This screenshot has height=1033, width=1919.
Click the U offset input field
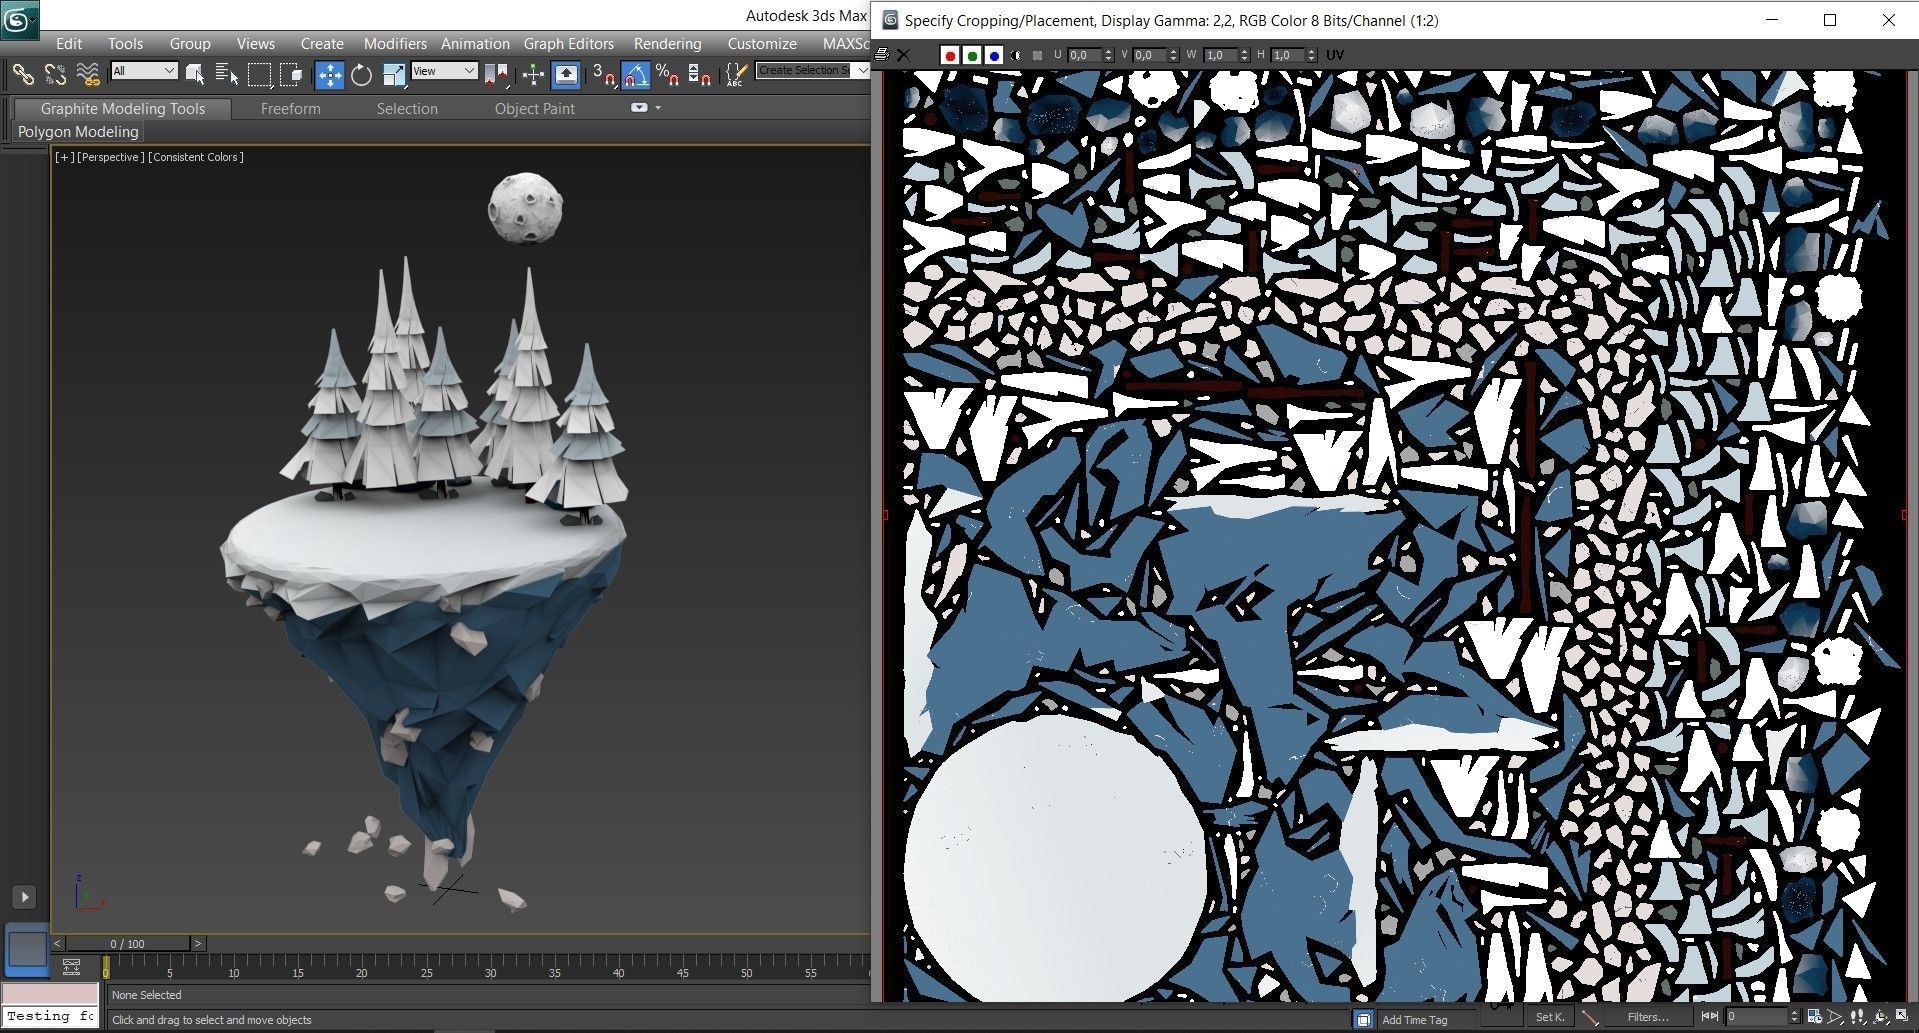(1084, 55)
